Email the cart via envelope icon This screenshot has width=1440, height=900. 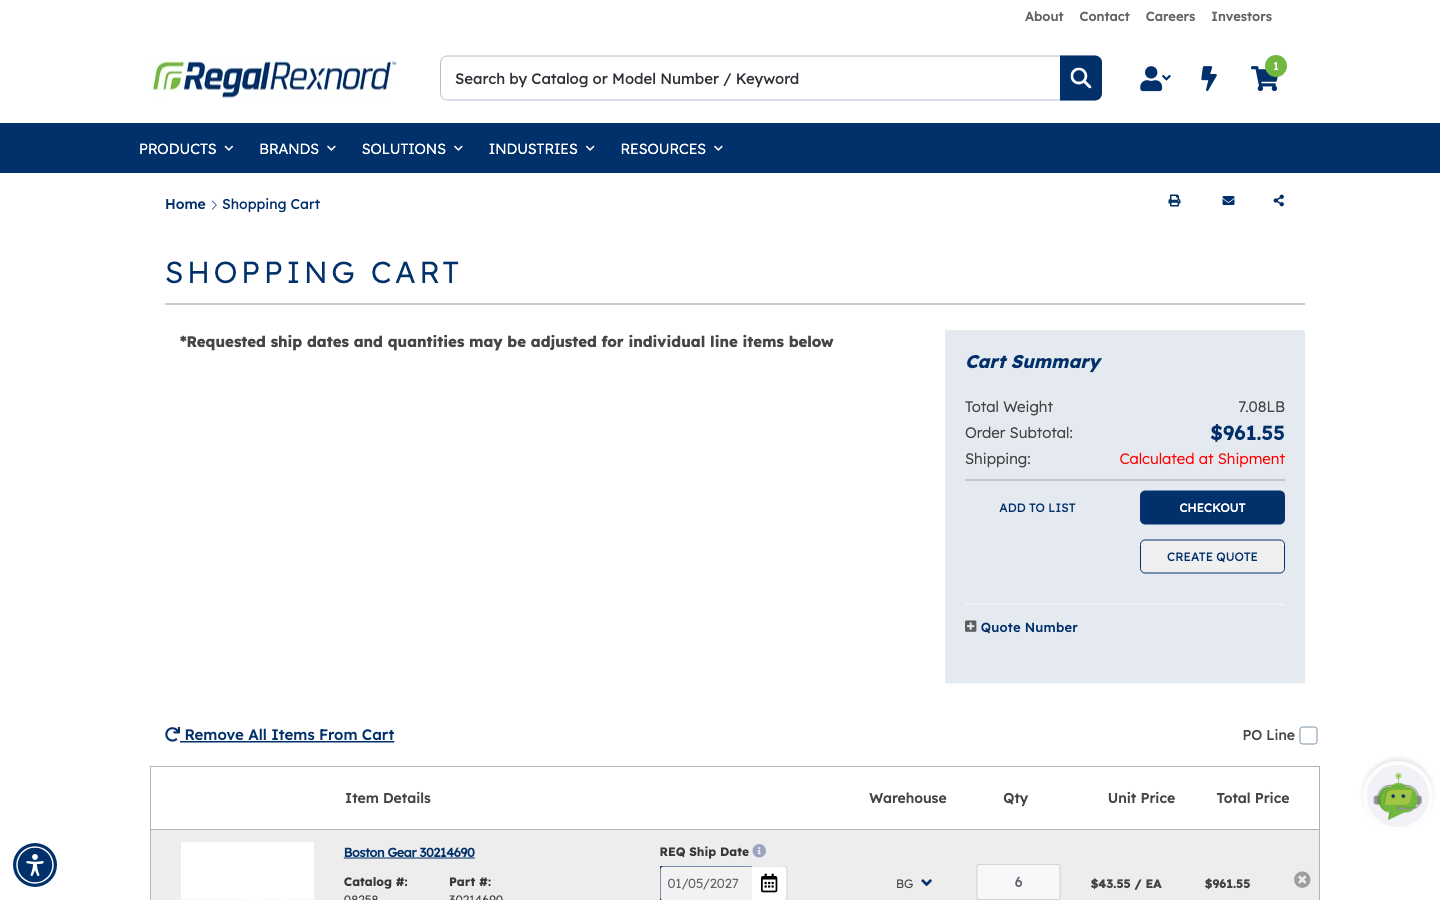[x=1228, y=201]
